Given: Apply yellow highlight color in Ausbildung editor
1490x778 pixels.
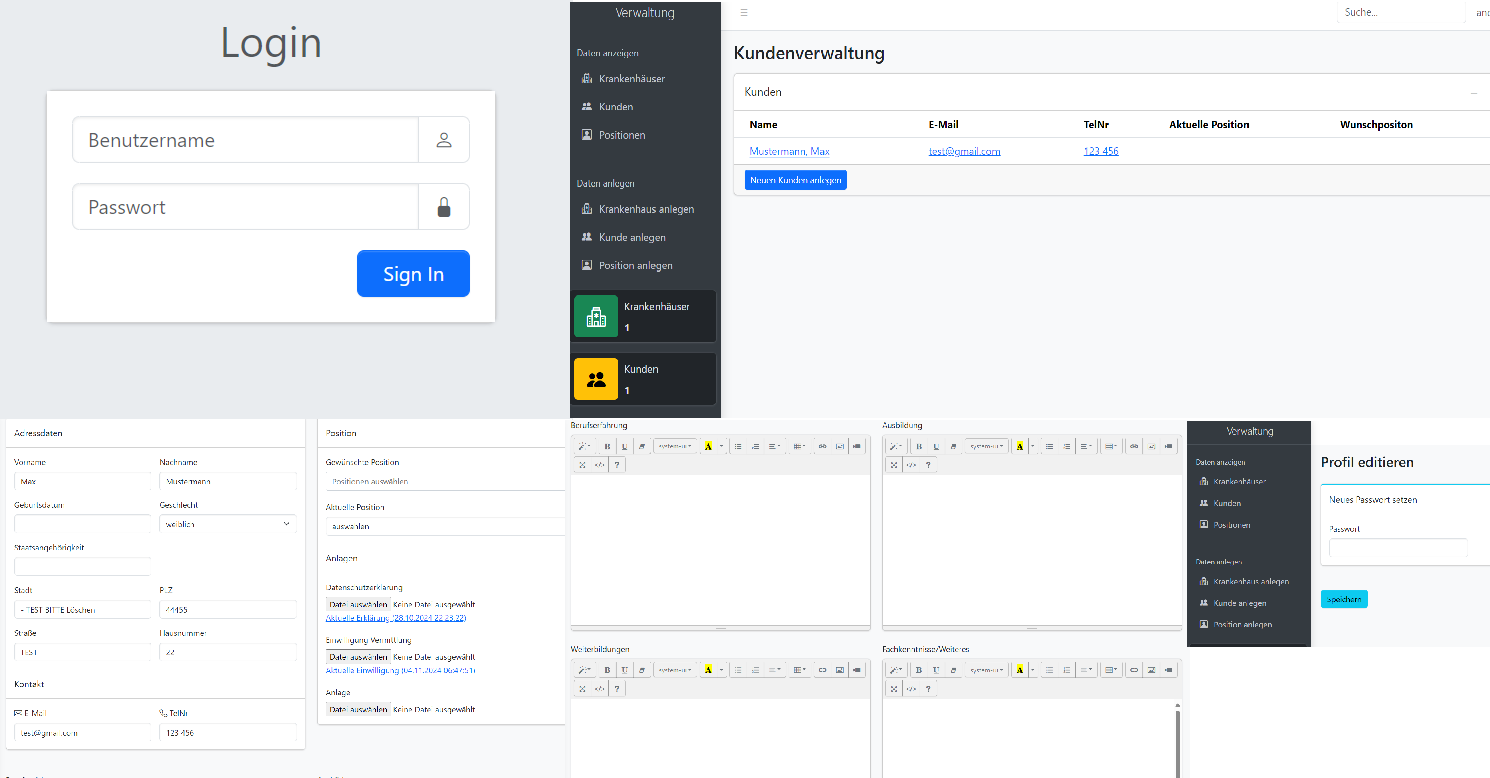Looking at the screenshot, I should pos(1020,446).
